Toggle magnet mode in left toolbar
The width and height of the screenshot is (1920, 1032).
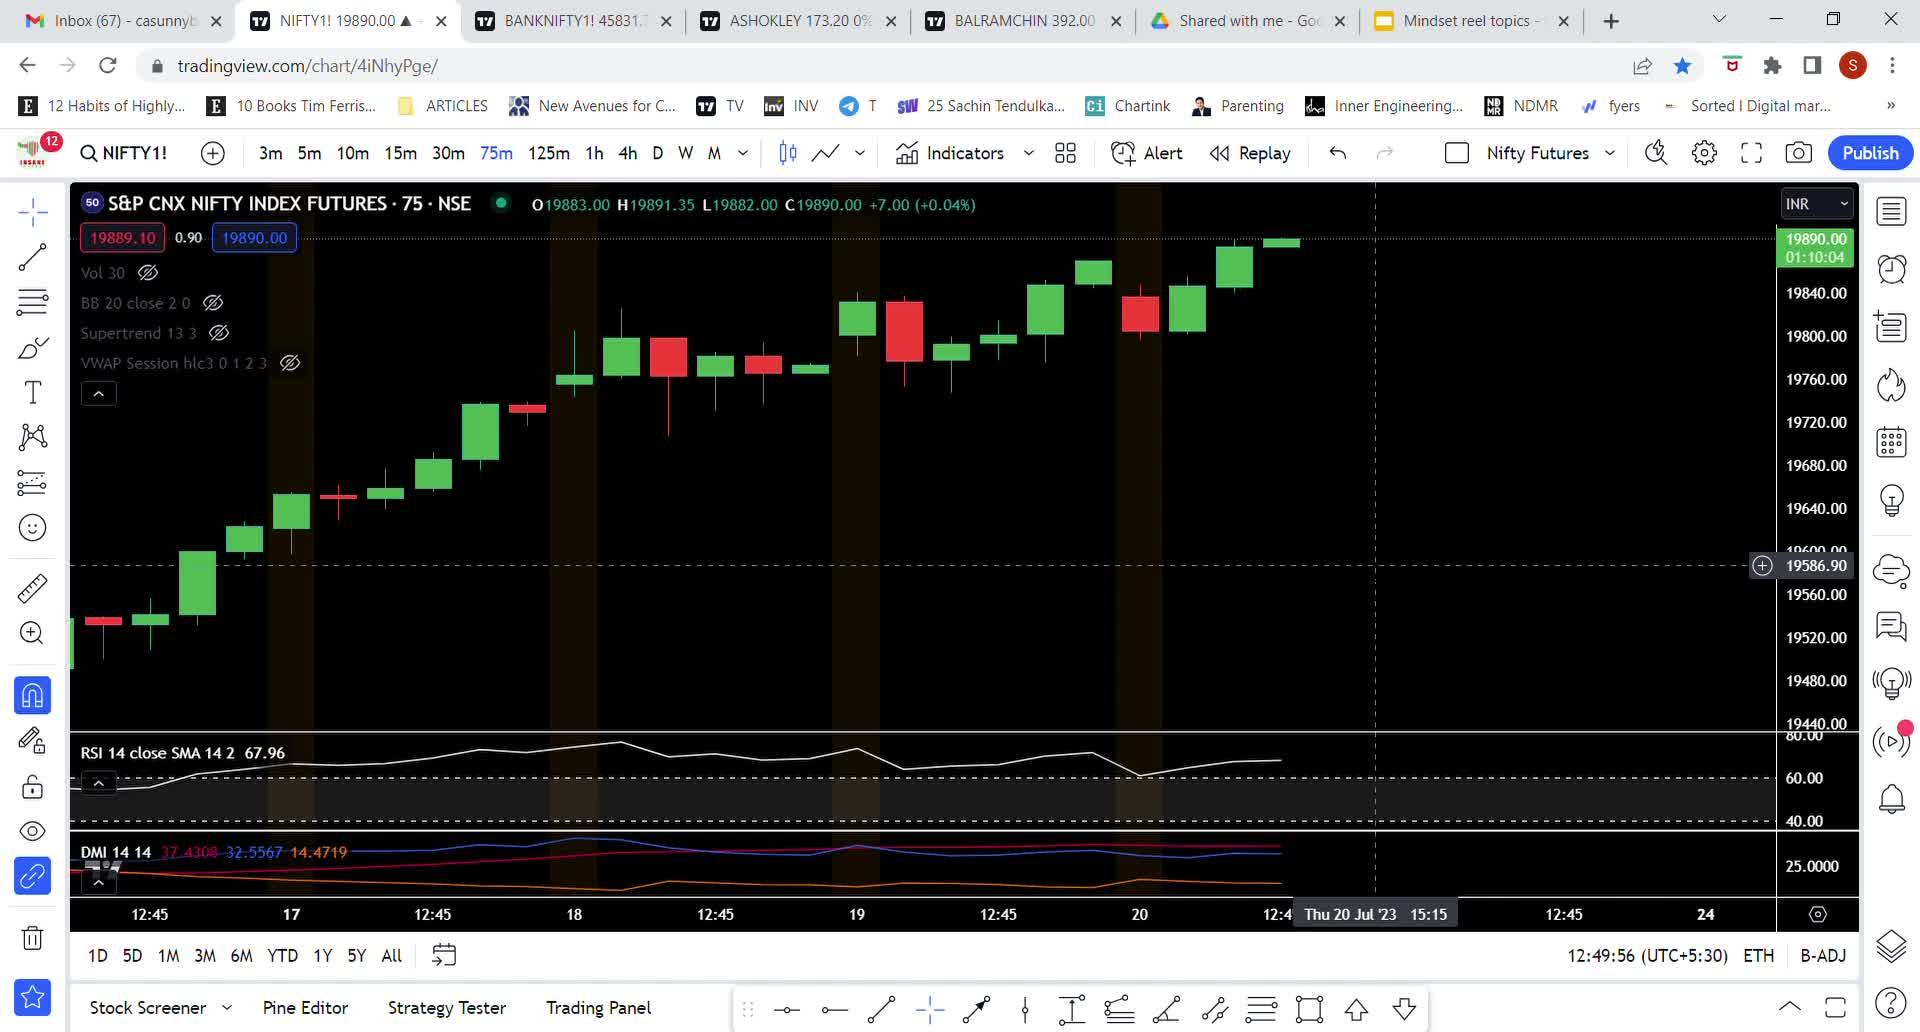pos(33,696)
